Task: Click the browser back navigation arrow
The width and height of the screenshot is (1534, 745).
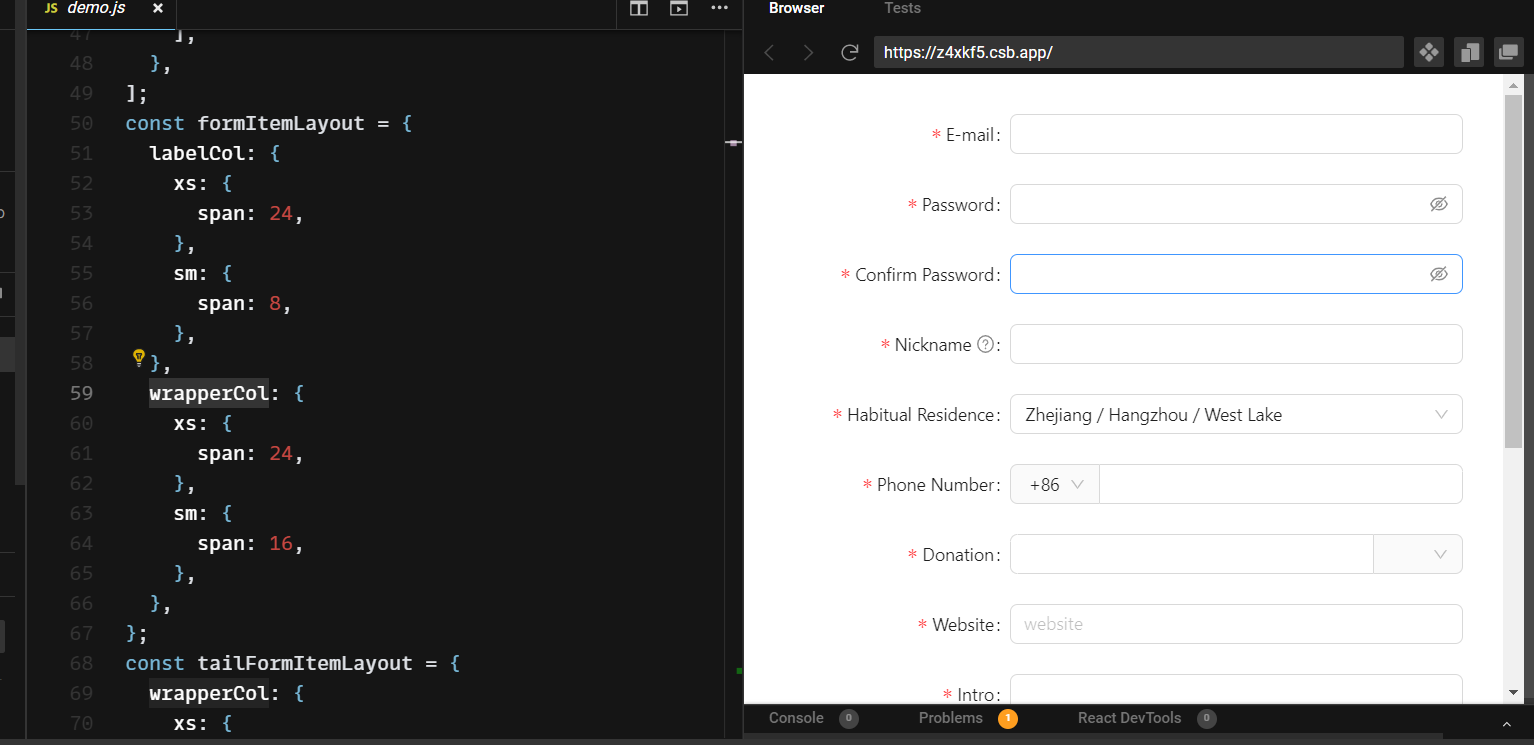Action: pyautogui.click(x=769, y=52)
